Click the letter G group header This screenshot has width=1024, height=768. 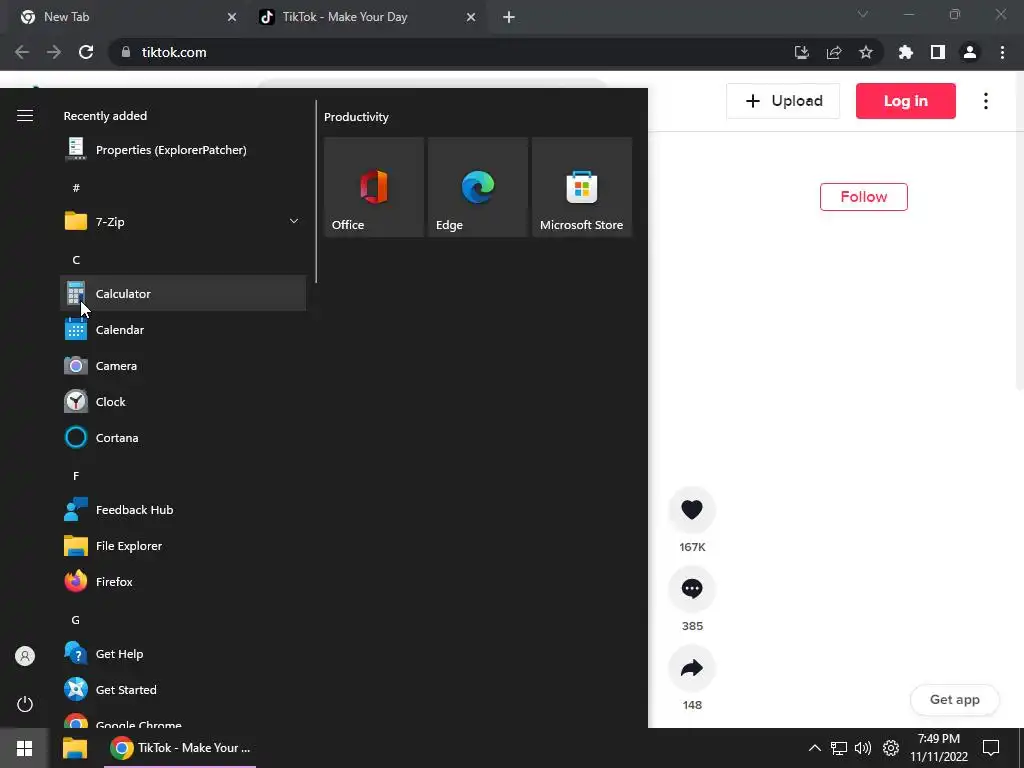(76, 620)
